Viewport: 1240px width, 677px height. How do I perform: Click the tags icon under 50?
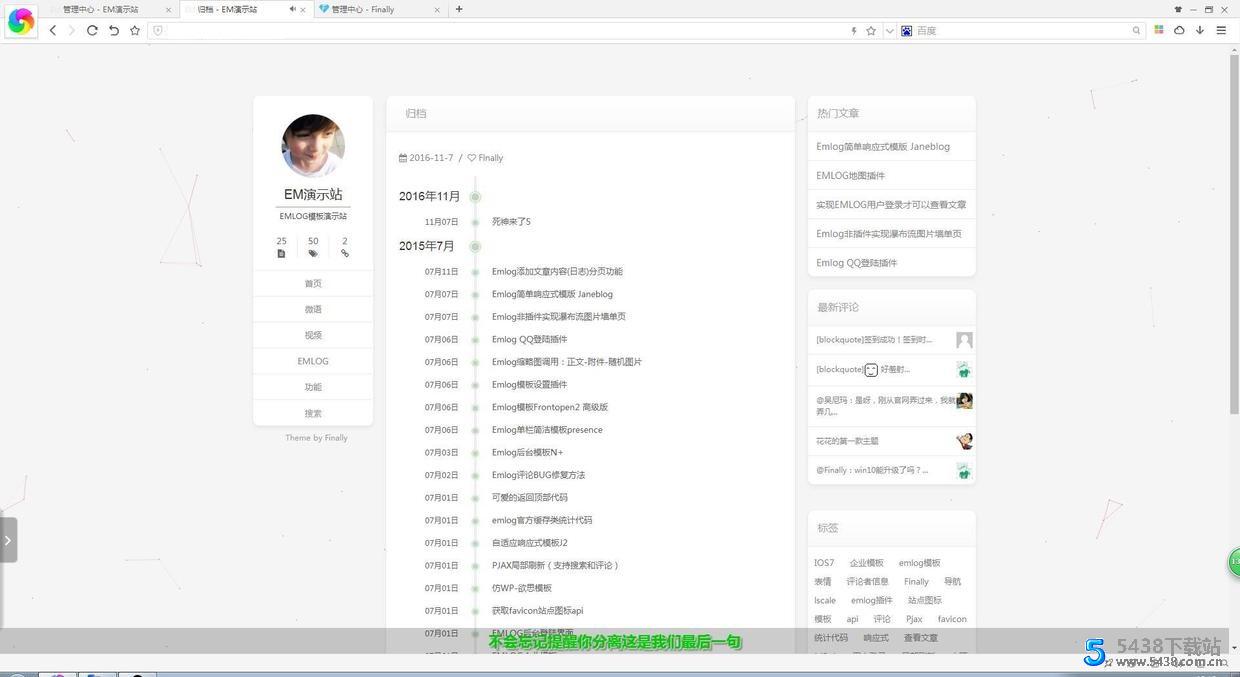313,254
